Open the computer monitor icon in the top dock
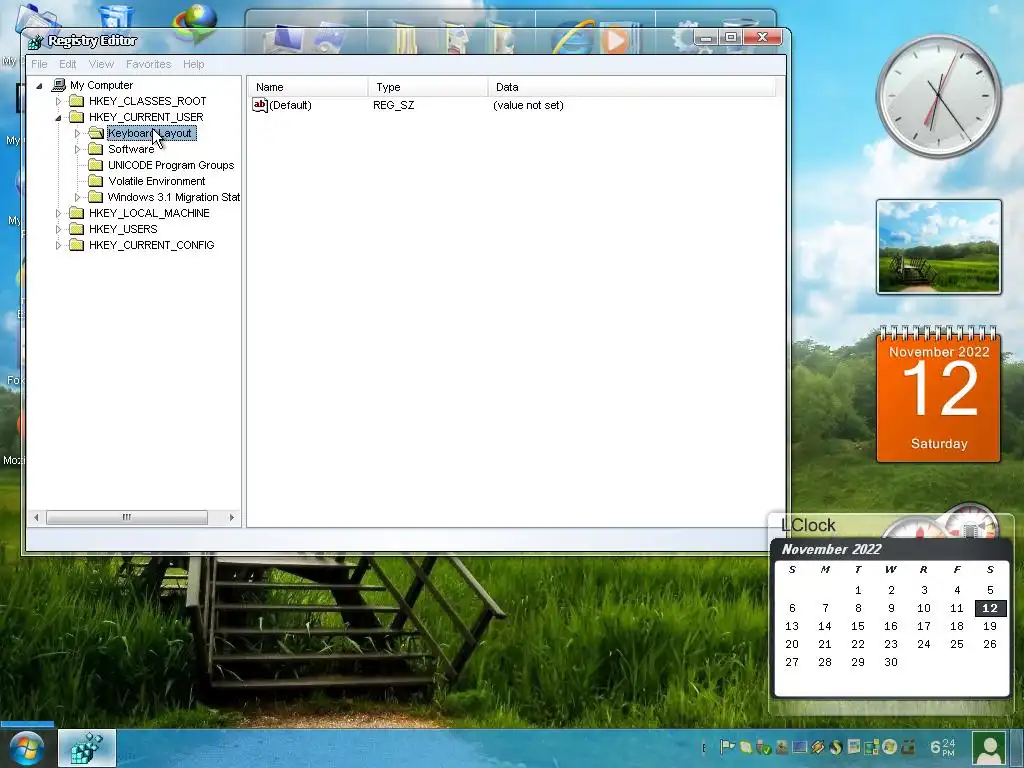The image size is (1024, 768). point(283,38)
